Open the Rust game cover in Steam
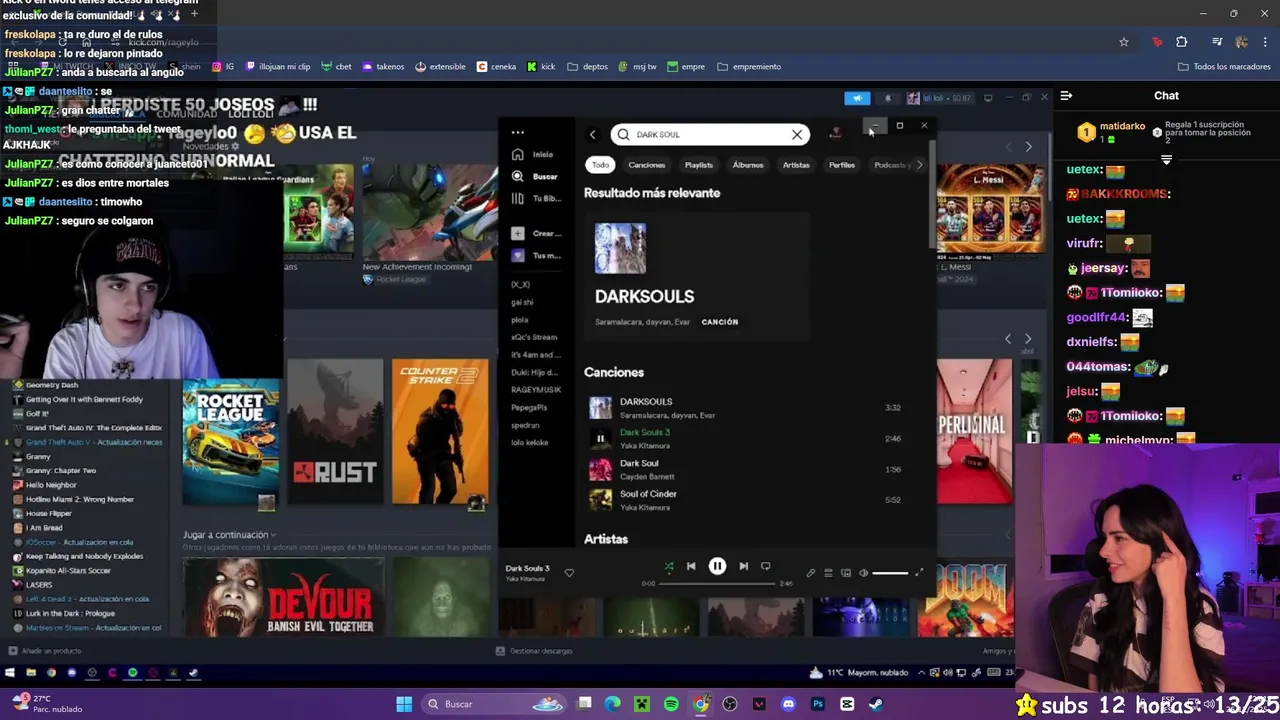The height and width of the screenshot is (720, 1280). tap(335, 432)
